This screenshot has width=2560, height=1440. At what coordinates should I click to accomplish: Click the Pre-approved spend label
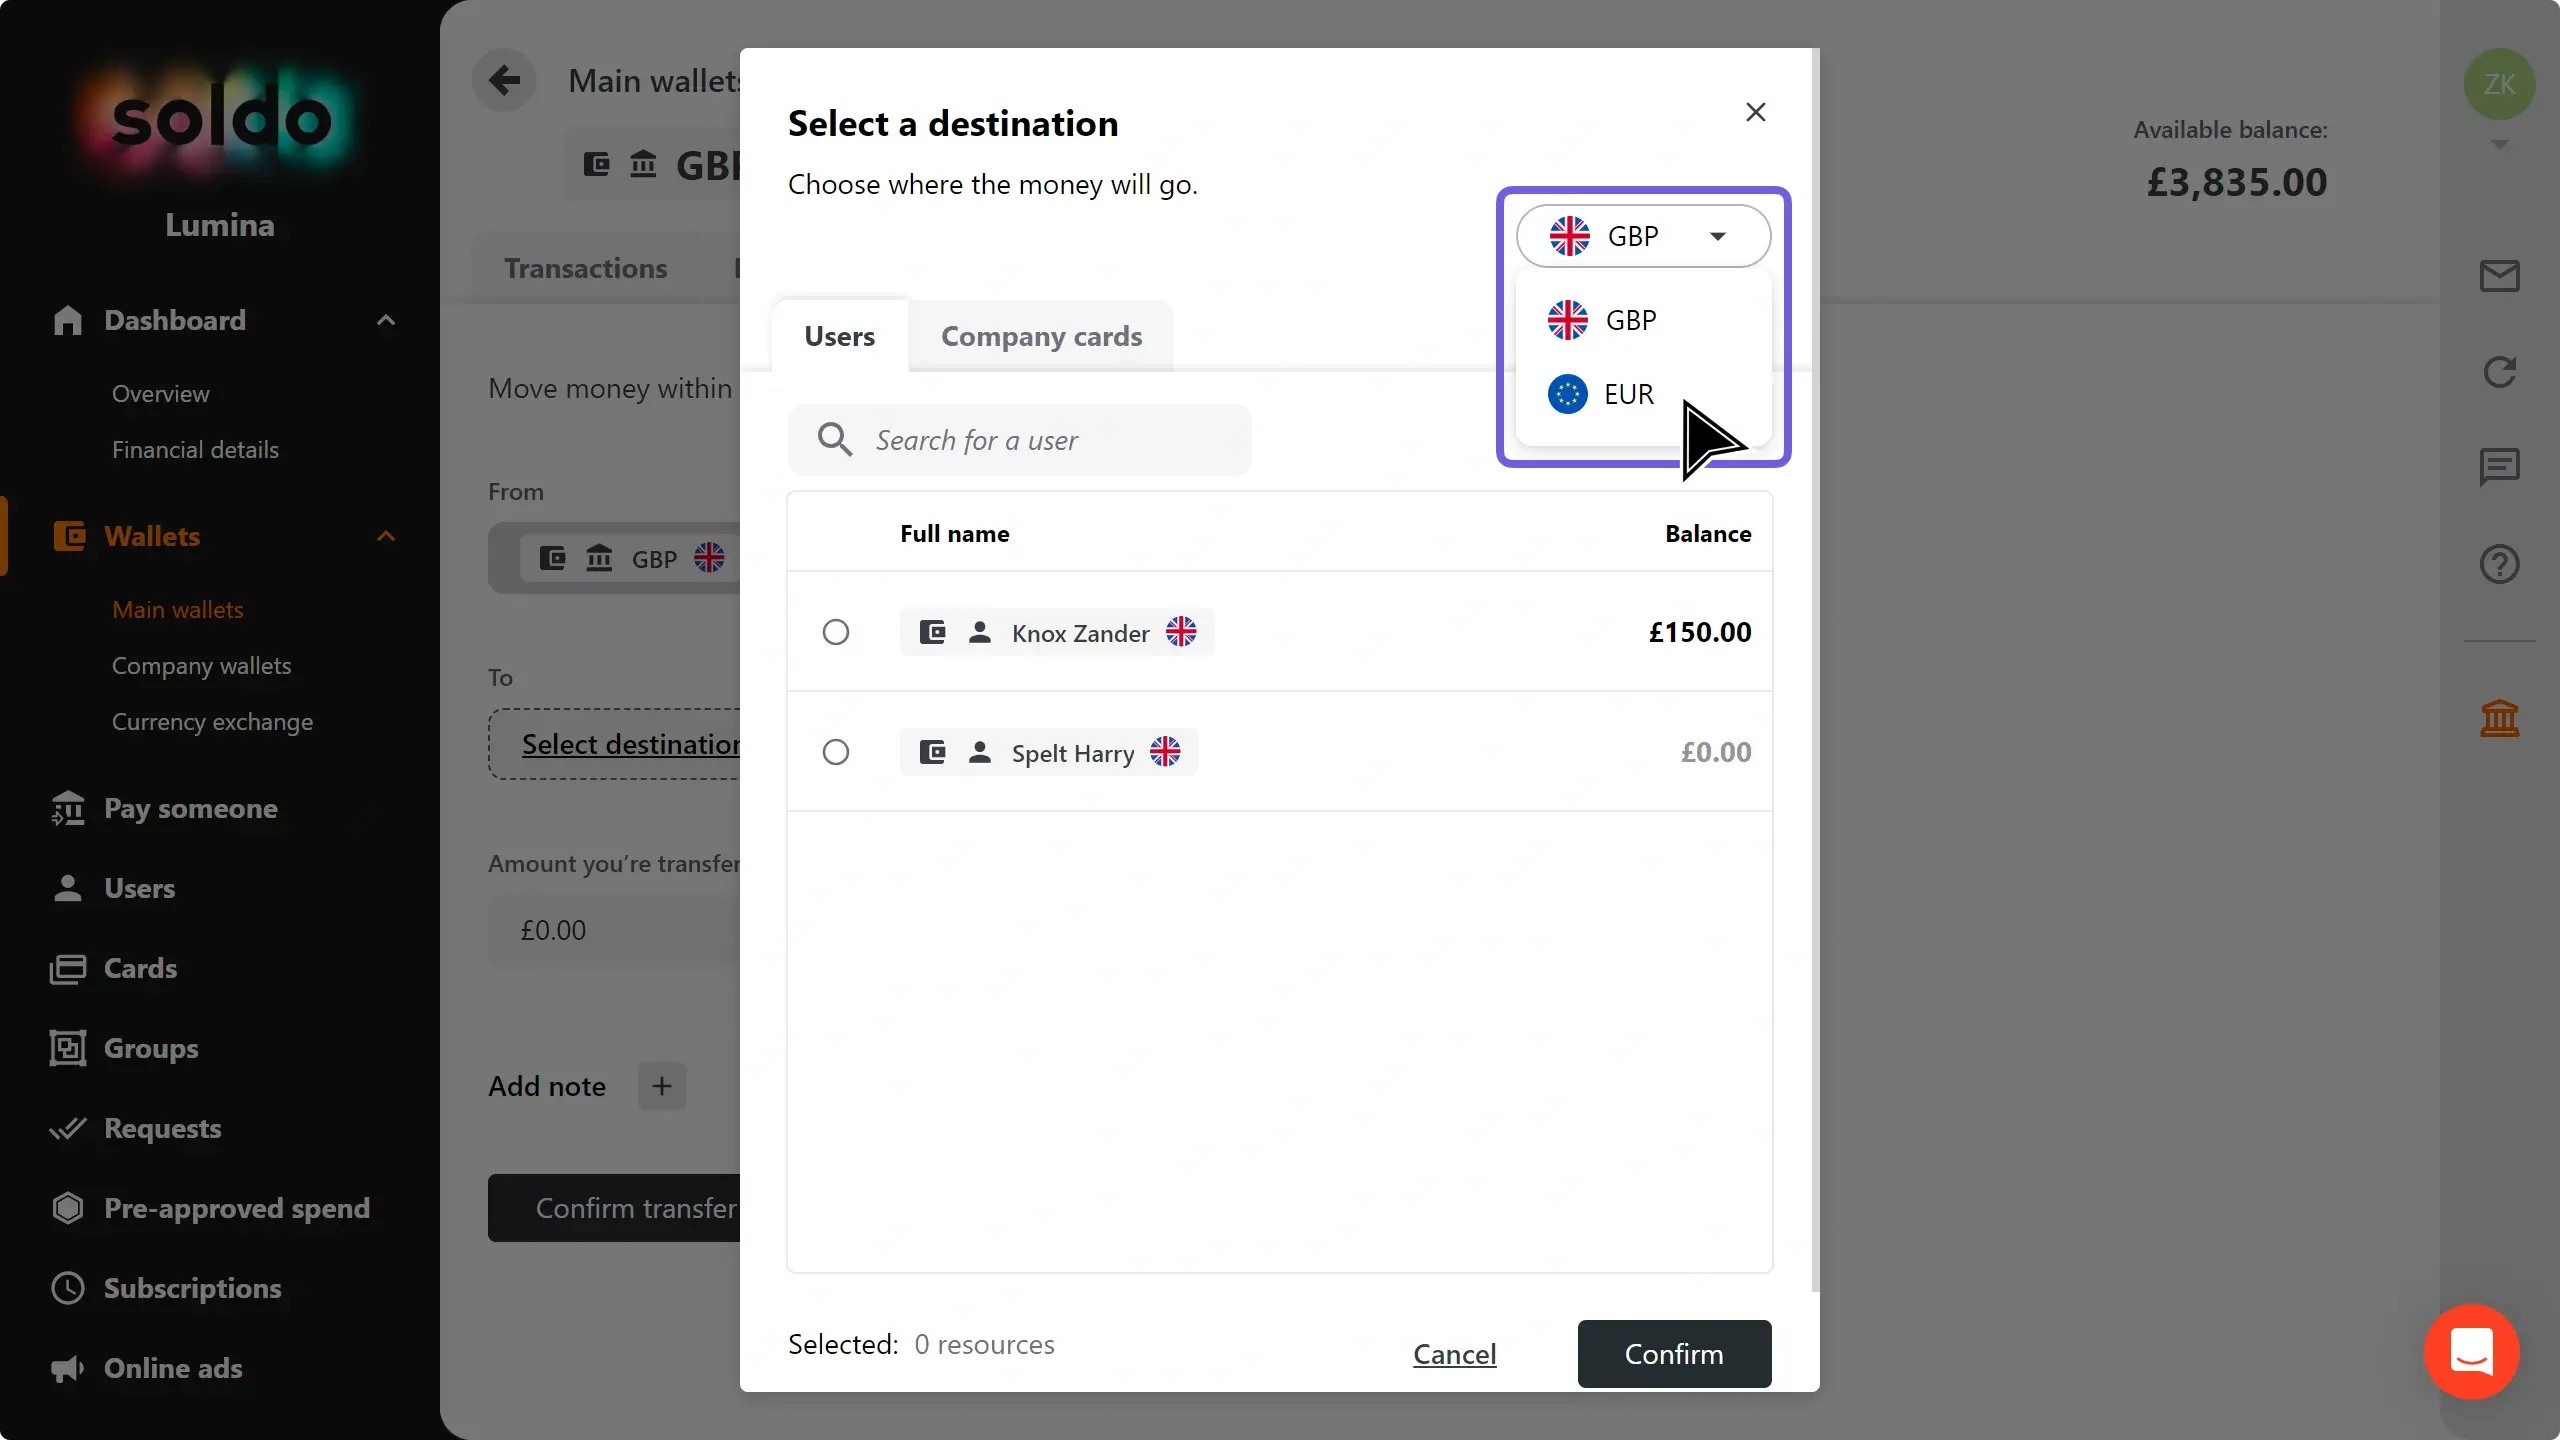coord(237,1208)
